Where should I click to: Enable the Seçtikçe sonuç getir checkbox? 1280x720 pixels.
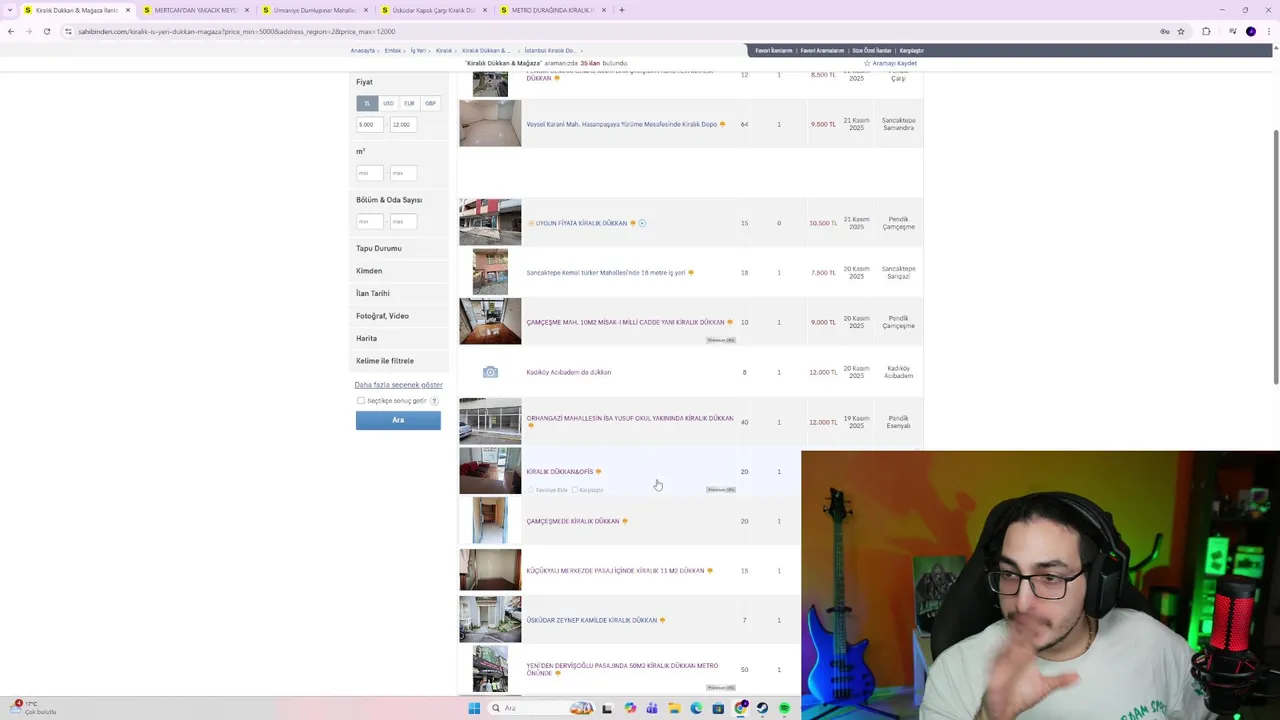coord(361,401)
